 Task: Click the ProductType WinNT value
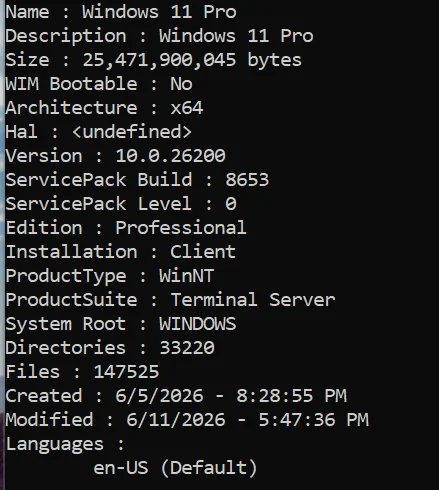tap(186, 276)
